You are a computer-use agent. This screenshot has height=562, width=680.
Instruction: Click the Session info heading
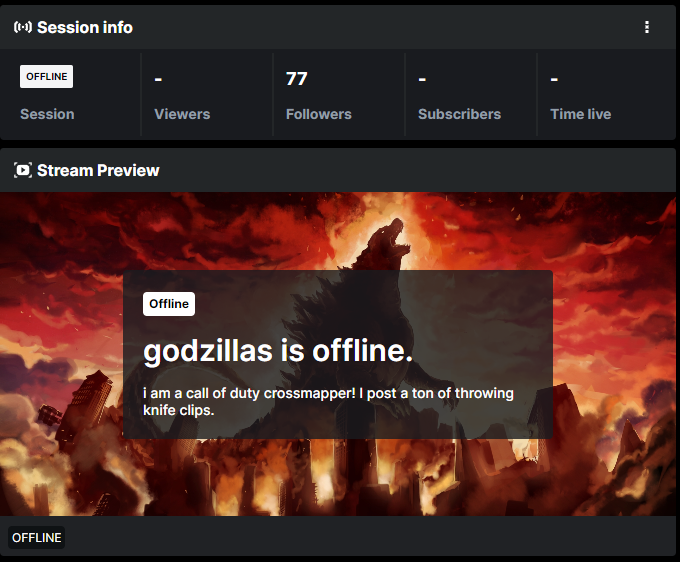(x=85, y=27)
